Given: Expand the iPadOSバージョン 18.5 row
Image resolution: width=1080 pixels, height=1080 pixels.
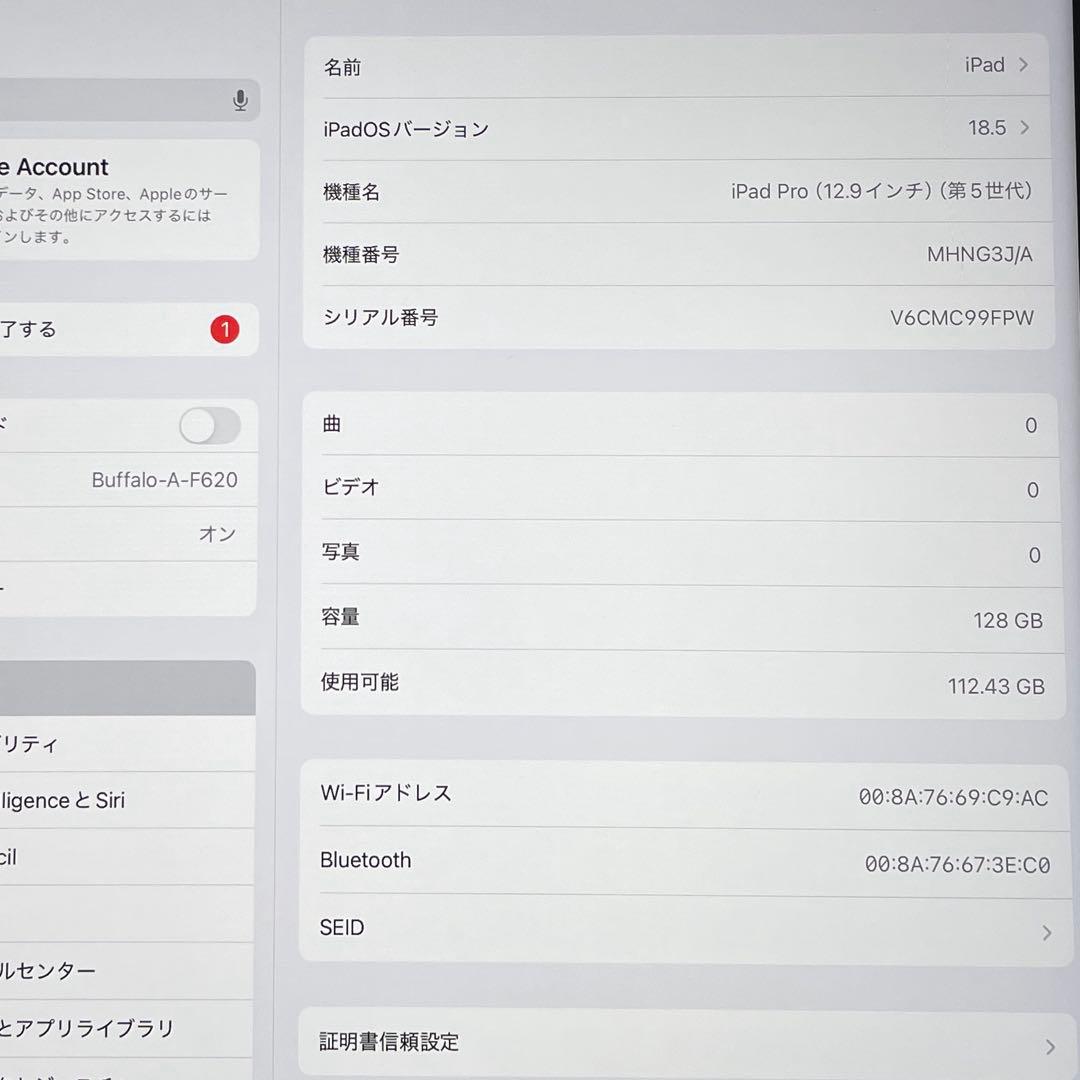Looking at the screenshot, I should (x=680, y=128).
